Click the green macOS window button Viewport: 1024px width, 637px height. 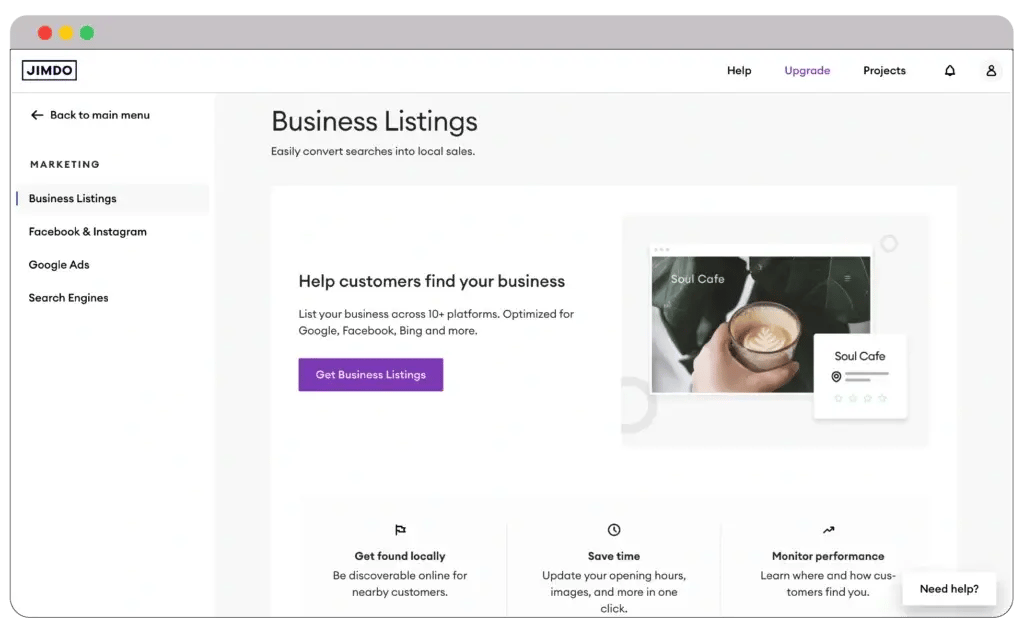(87, 33)
